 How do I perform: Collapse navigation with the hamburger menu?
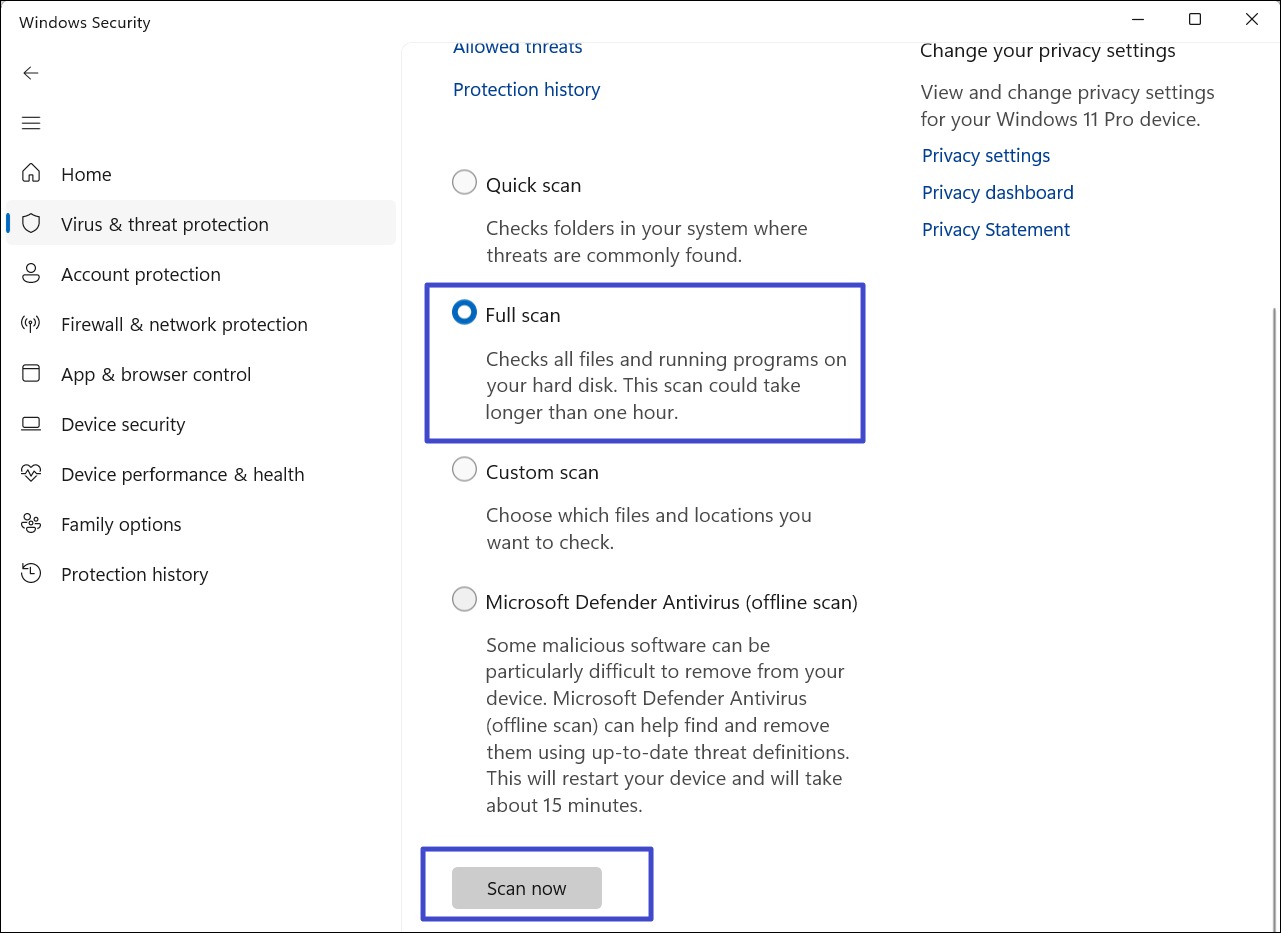[x=31, y=123]
